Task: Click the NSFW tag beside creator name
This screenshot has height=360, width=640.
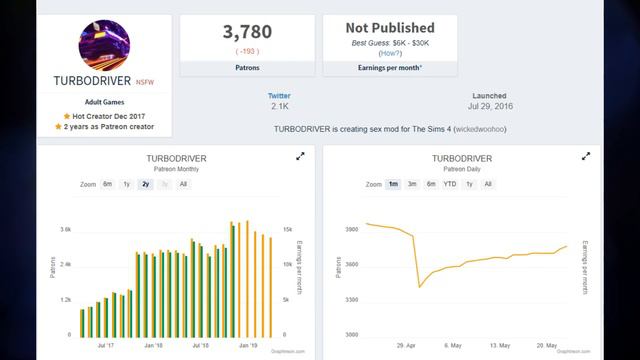Action: [145, 82]
